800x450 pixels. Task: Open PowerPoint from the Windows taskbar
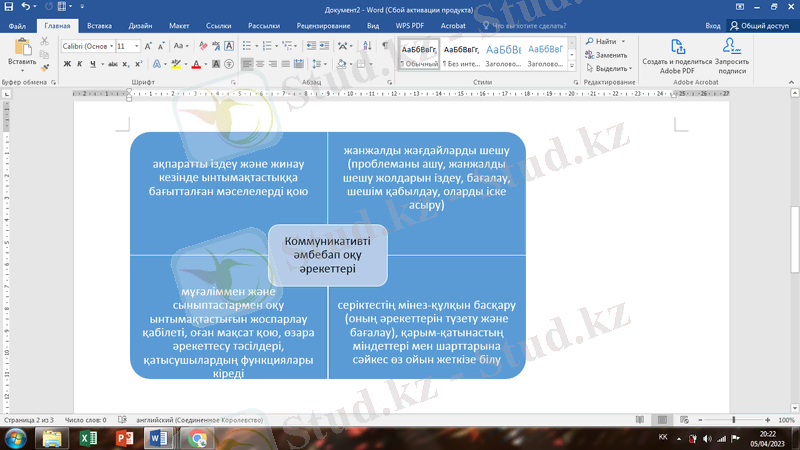pos(126,438)
